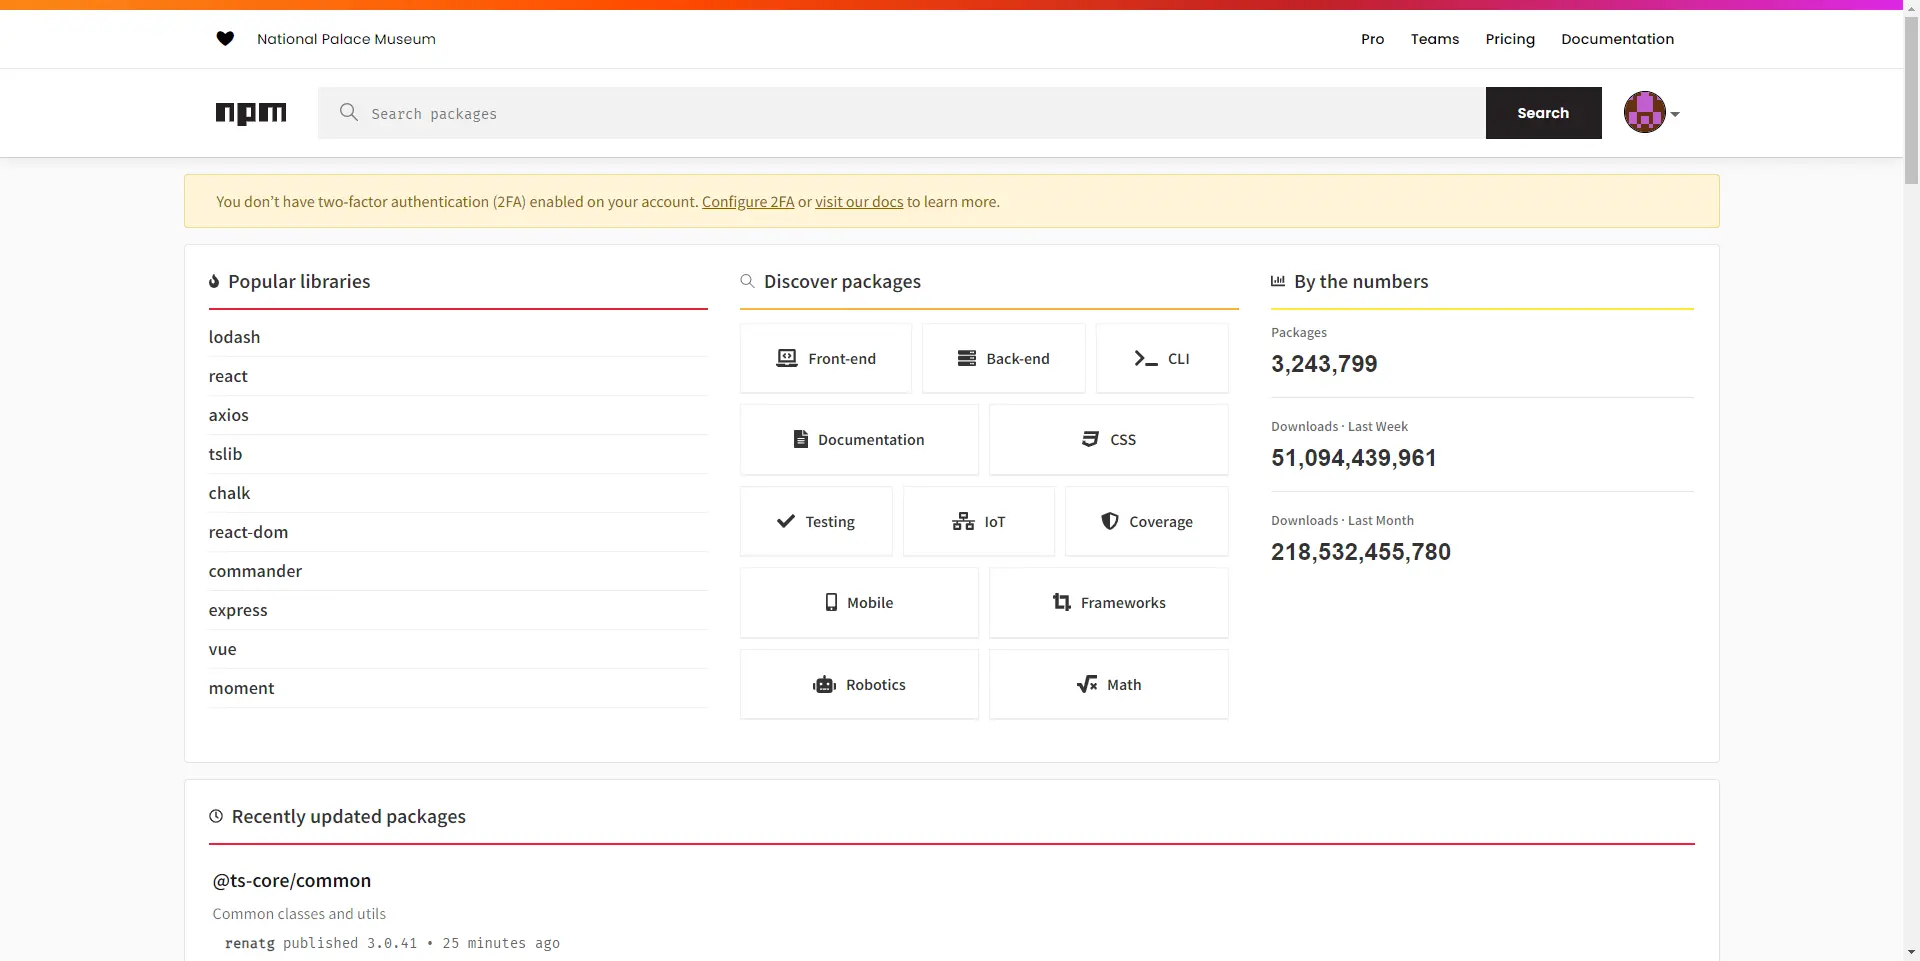The width and height of the screenshot is (1920, 961).
Task: Open the moment library
Action: coord(241,688)
